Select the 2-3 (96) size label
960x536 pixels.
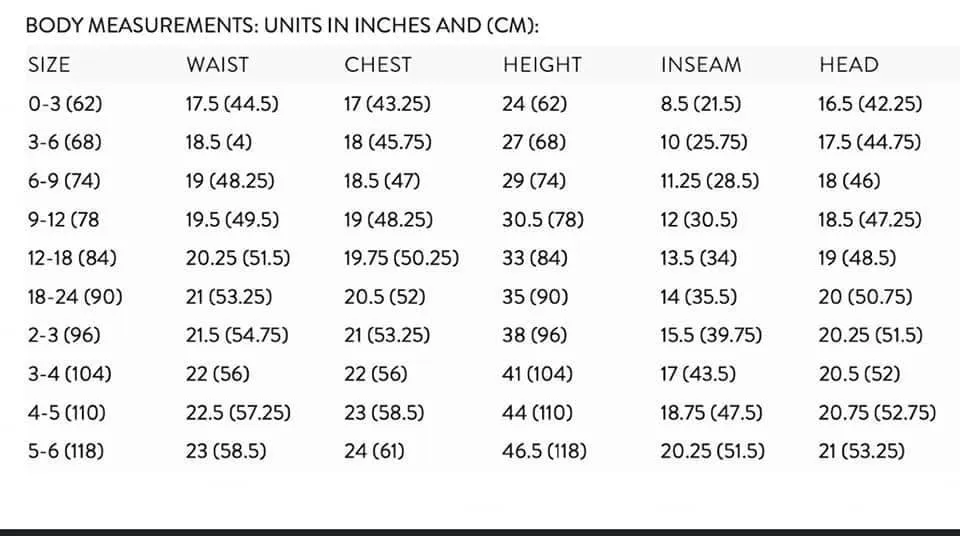[x=64, y=335]
